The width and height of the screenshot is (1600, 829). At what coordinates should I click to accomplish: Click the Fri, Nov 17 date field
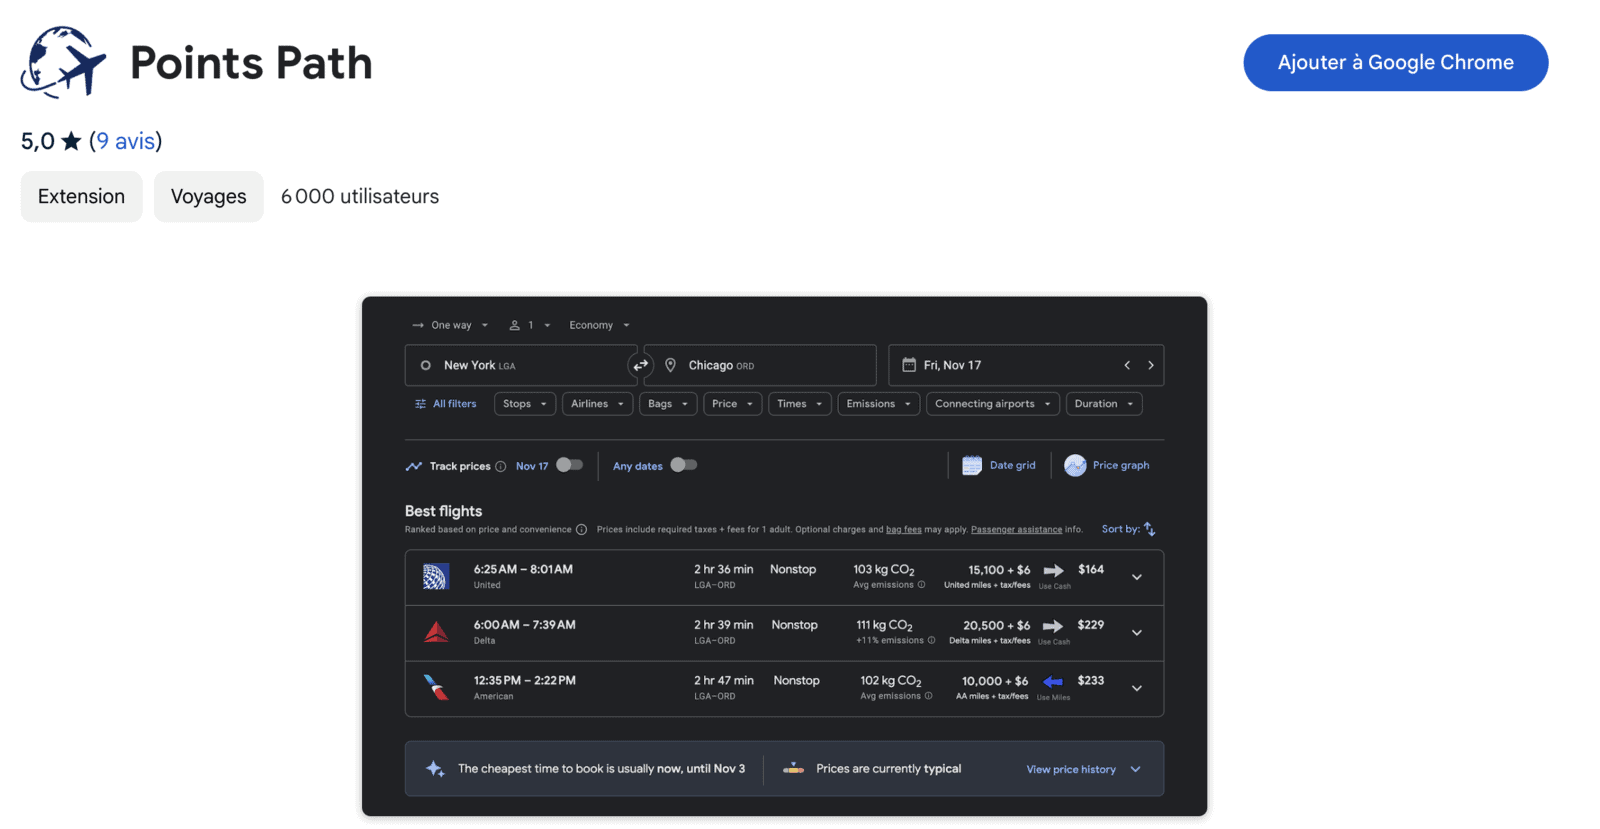click(1026, 365)
